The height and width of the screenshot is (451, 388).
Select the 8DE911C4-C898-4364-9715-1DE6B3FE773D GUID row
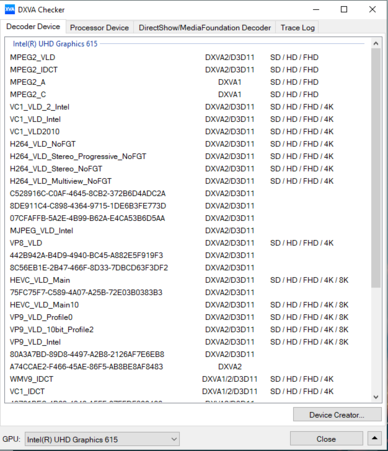188,206
